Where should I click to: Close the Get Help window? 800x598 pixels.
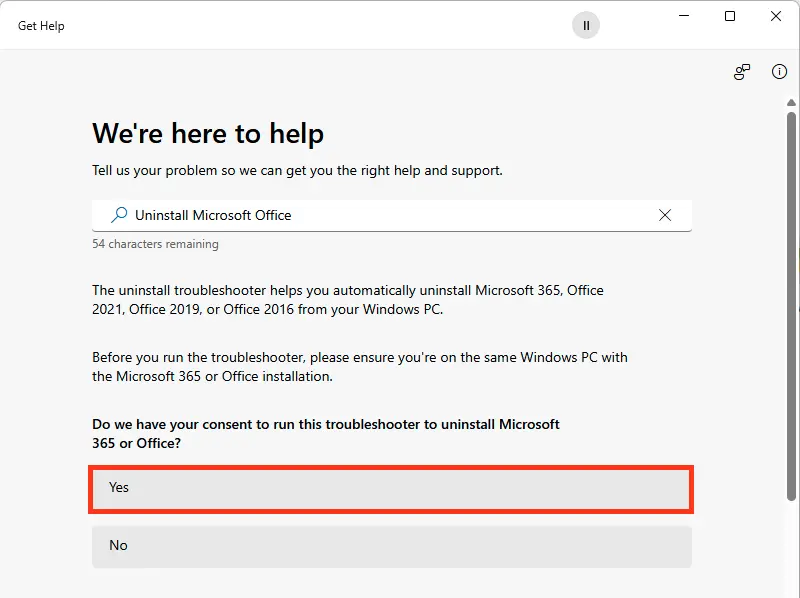point(776,16)
